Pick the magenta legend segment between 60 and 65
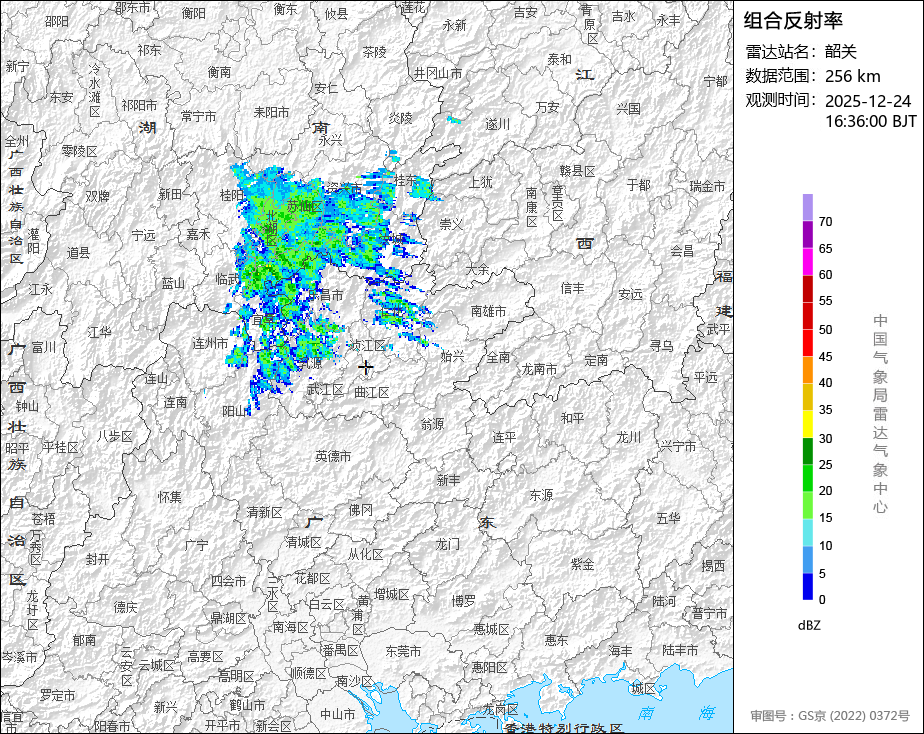 [x=807, y=262]
